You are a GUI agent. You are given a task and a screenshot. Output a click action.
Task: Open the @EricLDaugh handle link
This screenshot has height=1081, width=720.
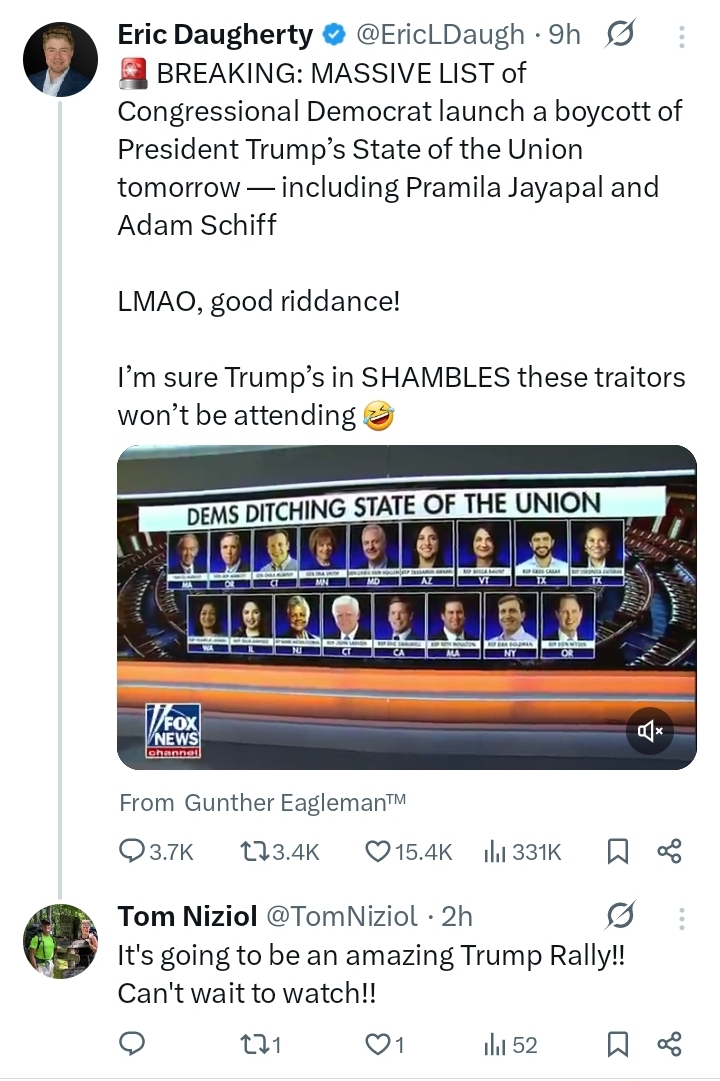click(x=440, y=35)
